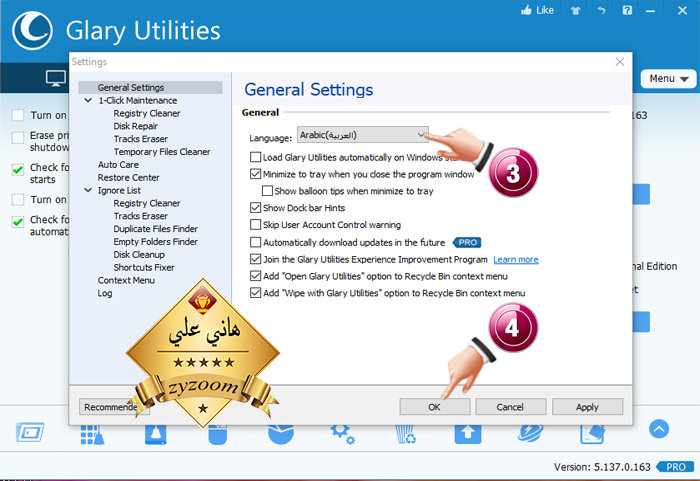
Task: Toggle Load Glary Utilities automatically on Windows startup
Action: pos(255,157)
